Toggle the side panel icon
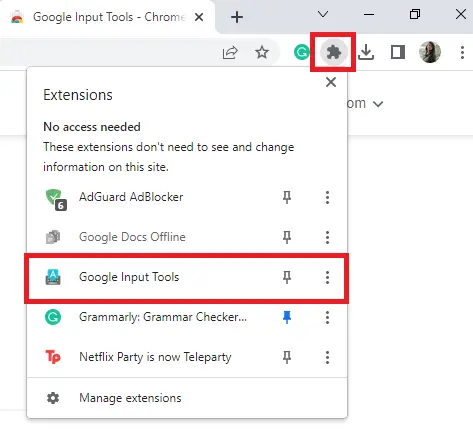473x445 pixels. (398, 52)
